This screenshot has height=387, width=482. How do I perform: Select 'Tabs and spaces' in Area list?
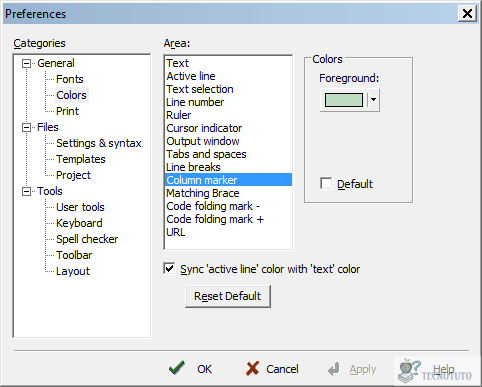(228, 154)
